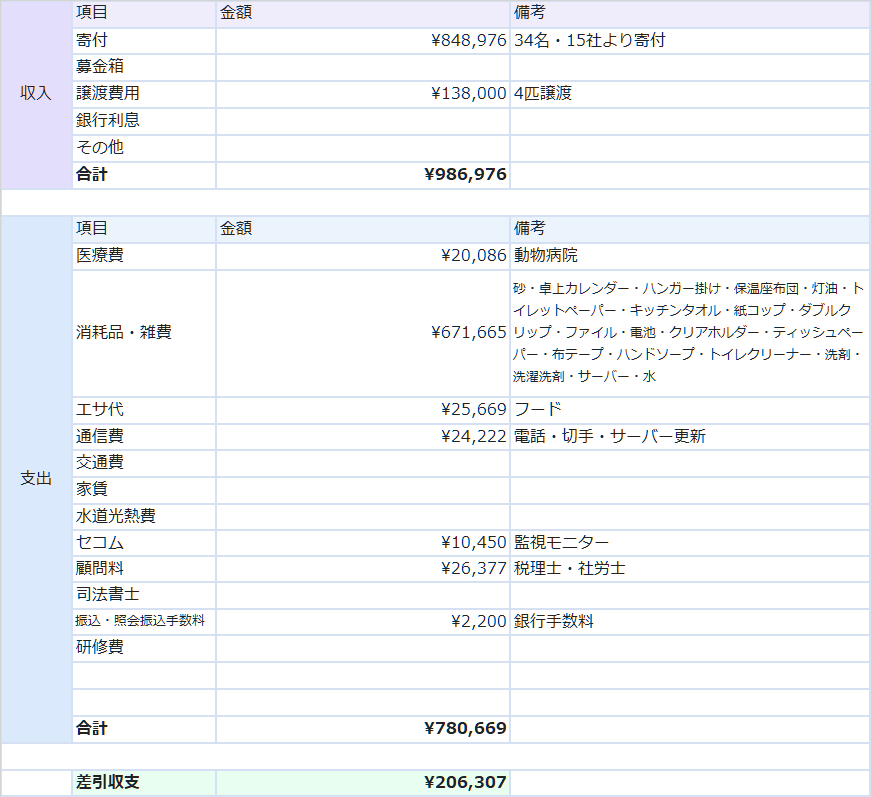871x797 pixels.
Task: Click the 収入 section label cell
Action: point(36,94)
